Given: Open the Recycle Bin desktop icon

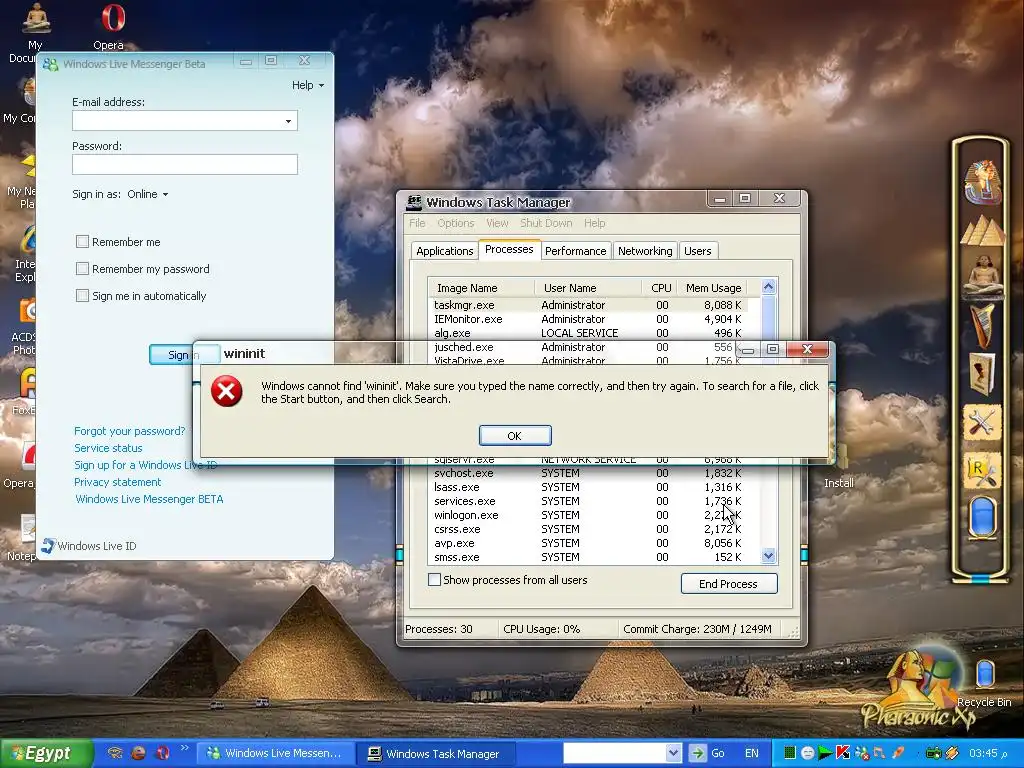Looking at the screenshot, I should pyautogui.click(x=984, y=683).
